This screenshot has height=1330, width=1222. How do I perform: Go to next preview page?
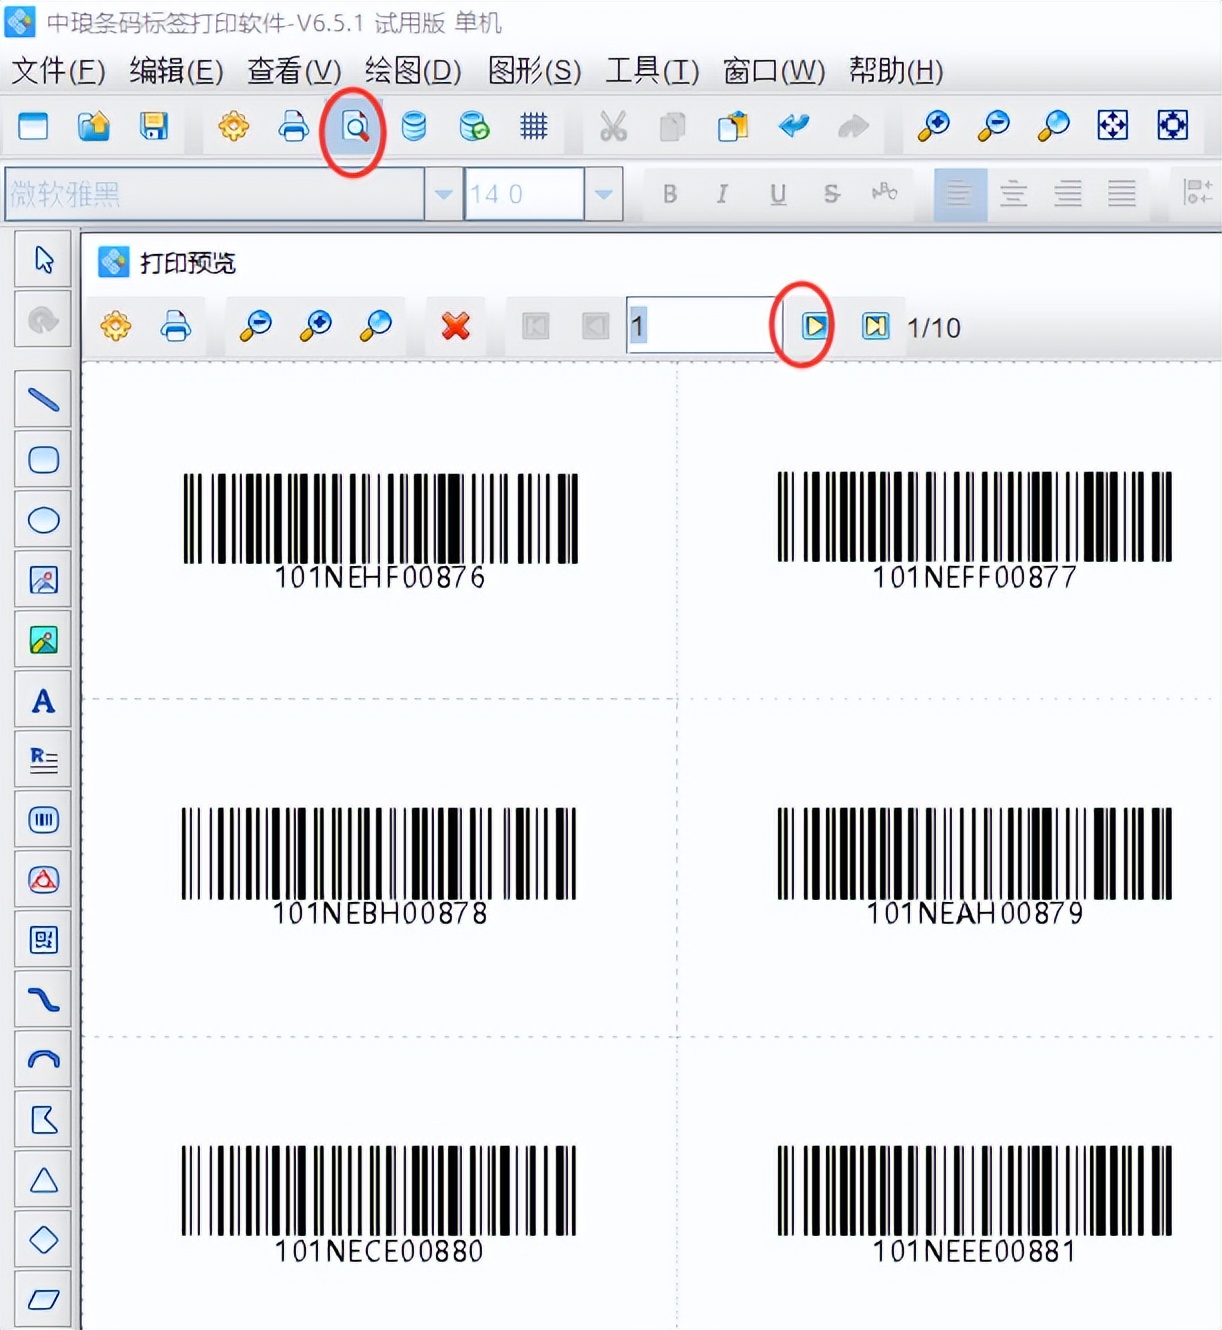pos(815,326)
